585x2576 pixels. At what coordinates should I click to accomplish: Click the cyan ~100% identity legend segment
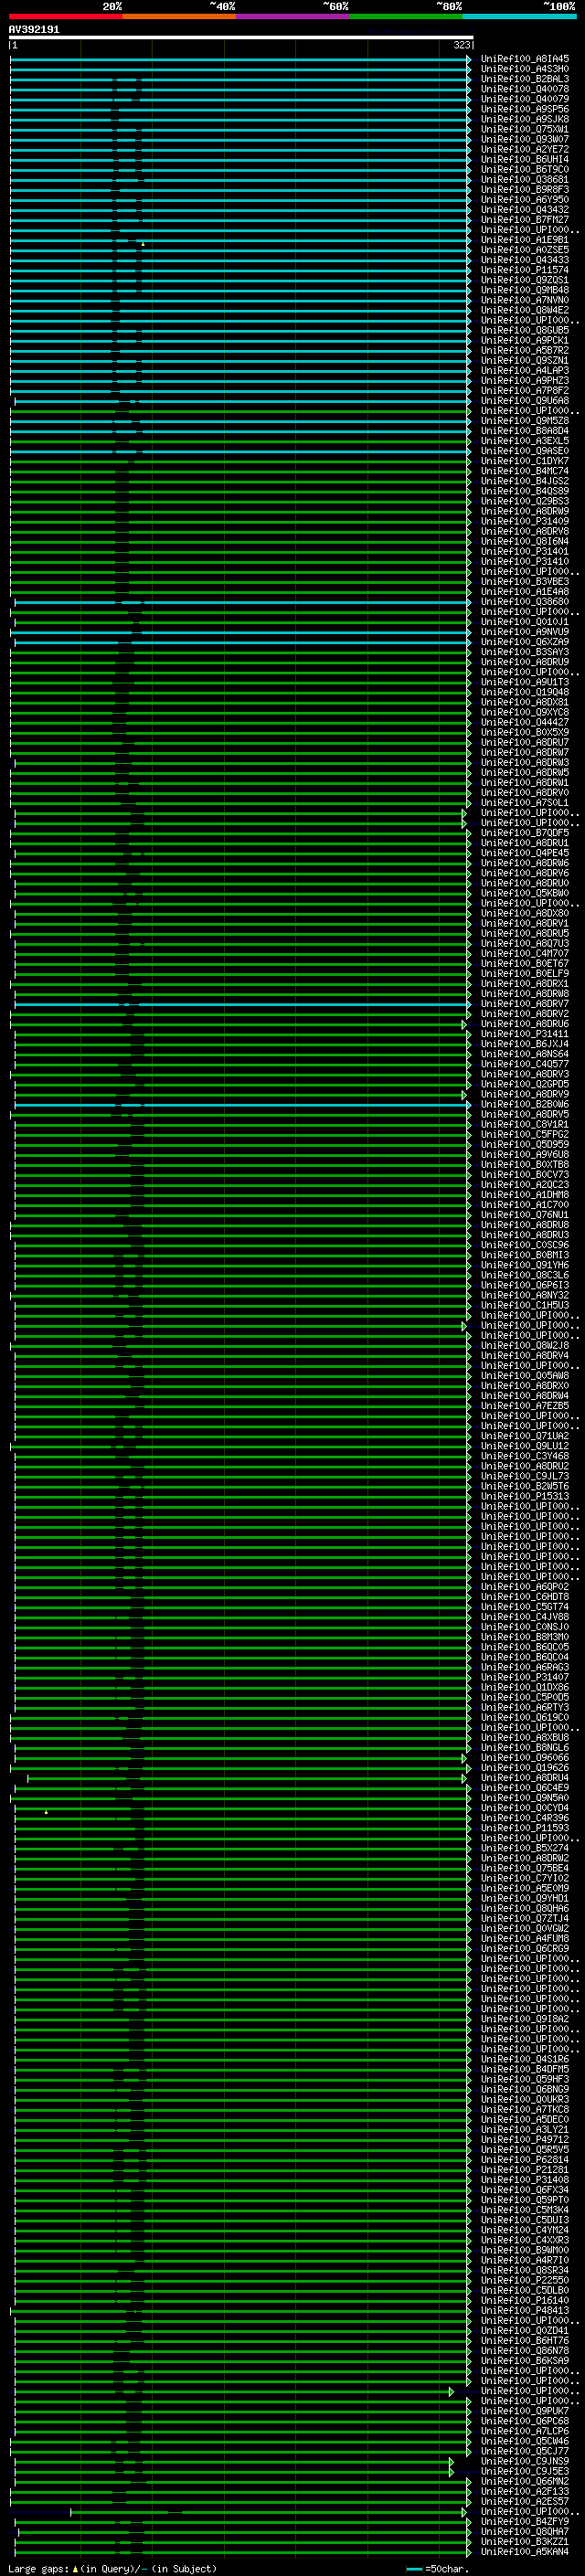pos(519,17)
